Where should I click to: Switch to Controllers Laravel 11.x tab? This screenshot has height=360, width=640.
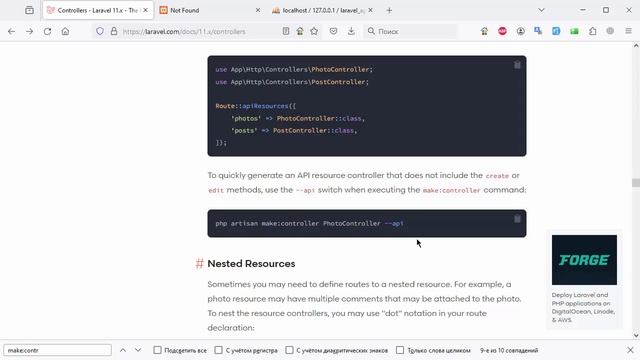coord(98,10)
